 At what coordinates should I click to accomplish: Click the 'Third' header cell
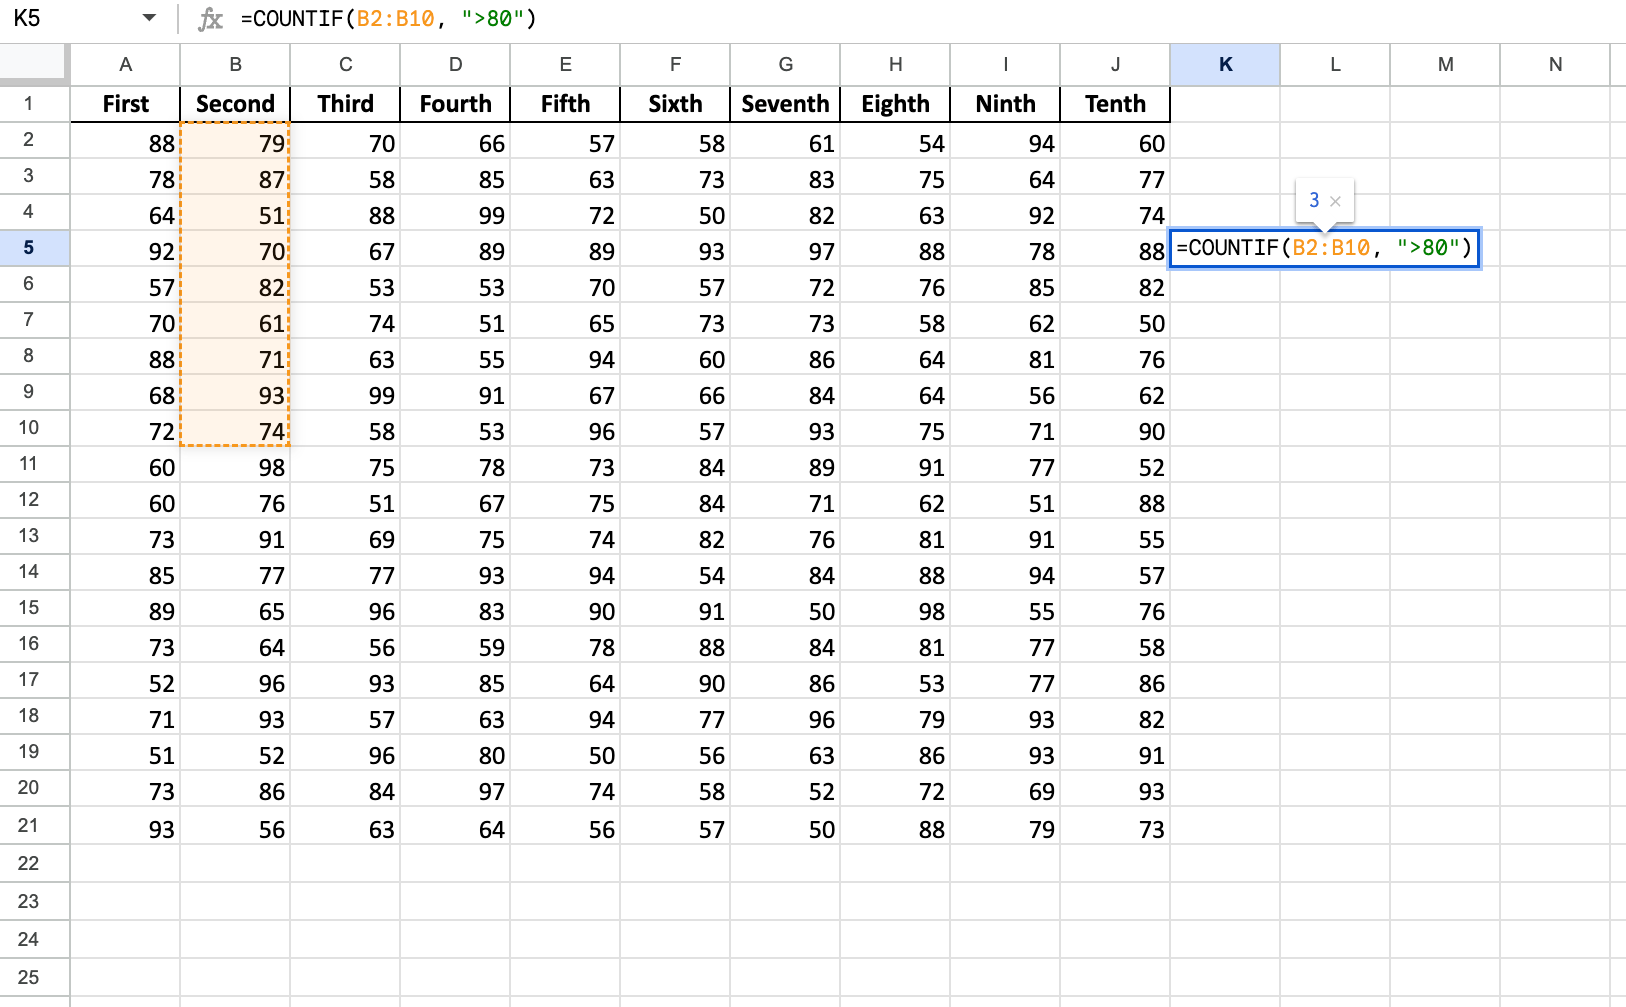[x=345, y=104]
